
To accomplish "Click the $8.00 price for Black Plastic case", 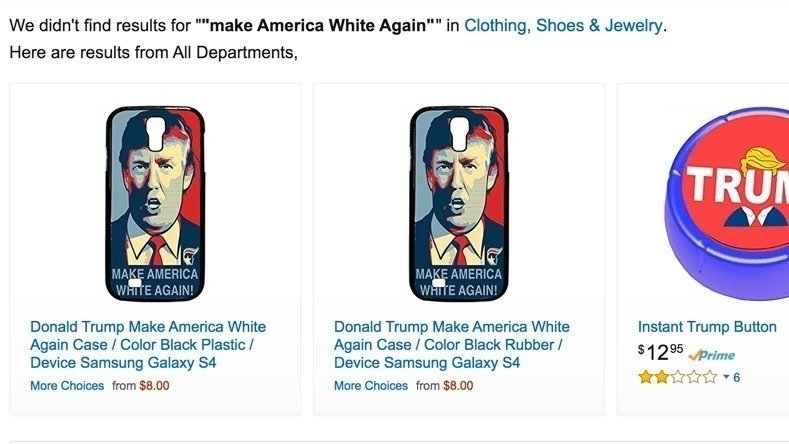I will point(154,386).
